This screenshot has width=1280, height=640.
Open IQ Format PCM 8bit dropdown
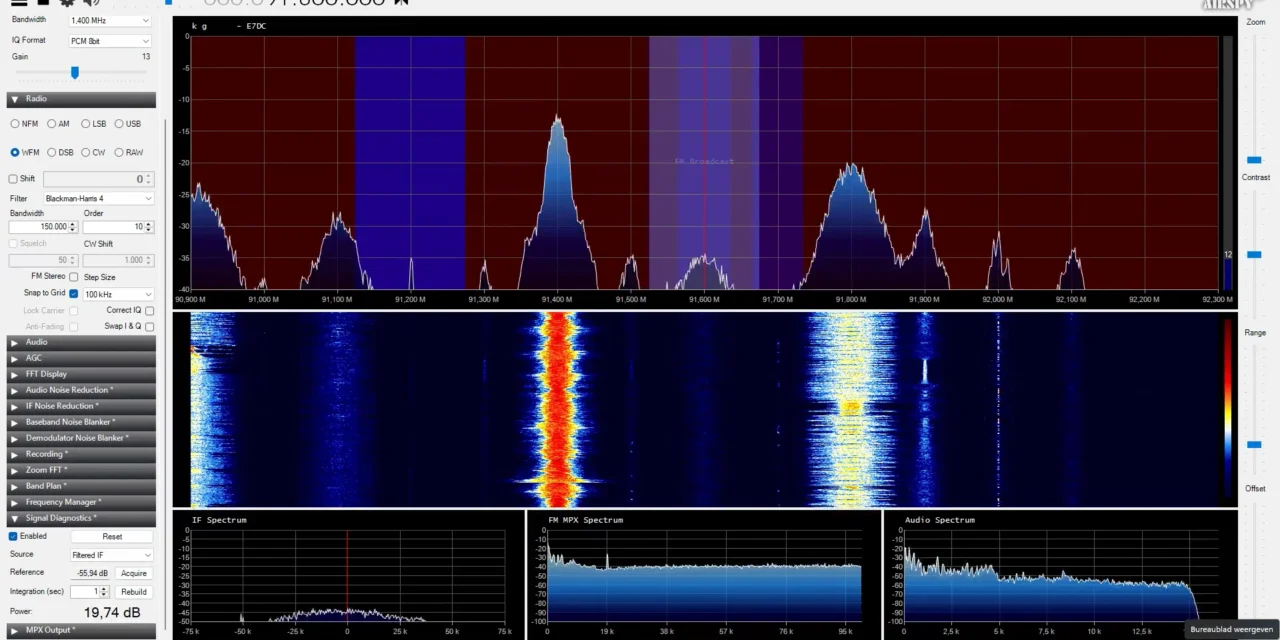(110, 41)
